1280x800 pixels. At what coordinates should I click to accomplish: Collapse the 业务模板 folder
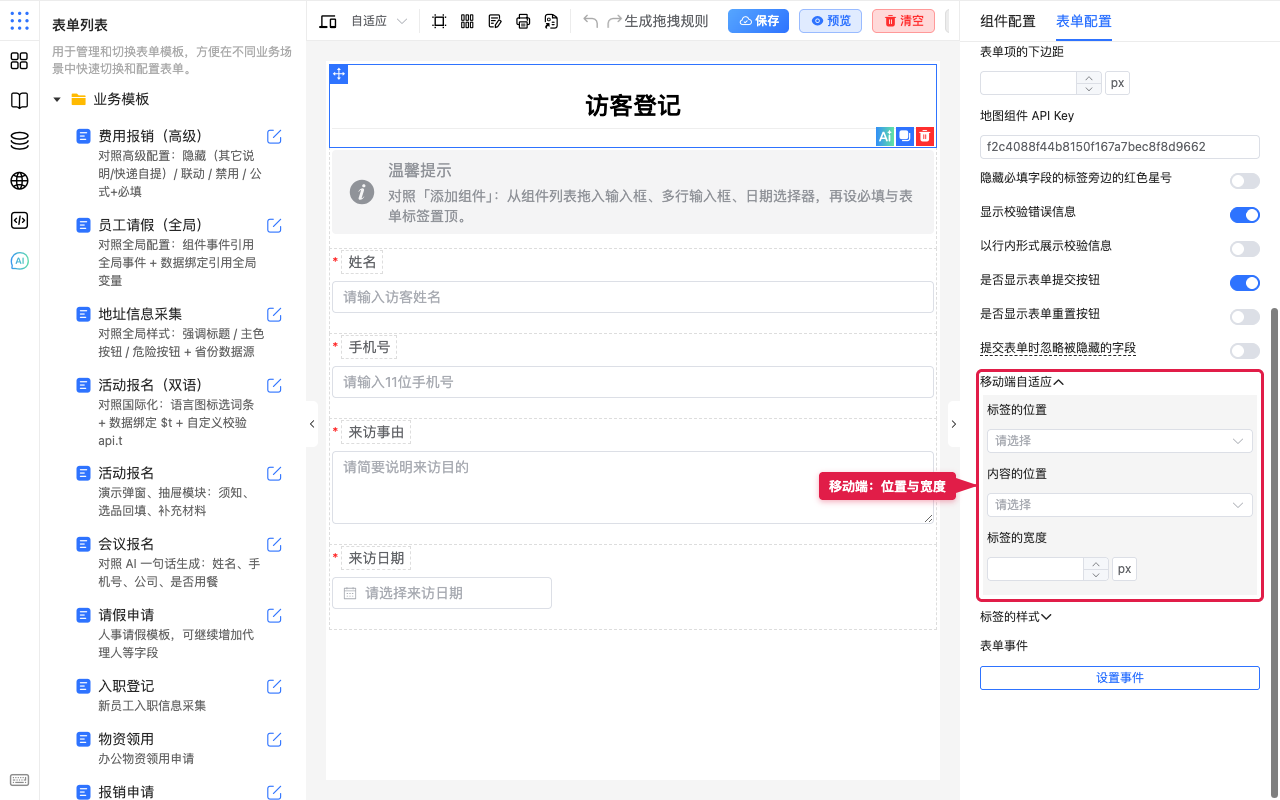[x=57, y=100]
